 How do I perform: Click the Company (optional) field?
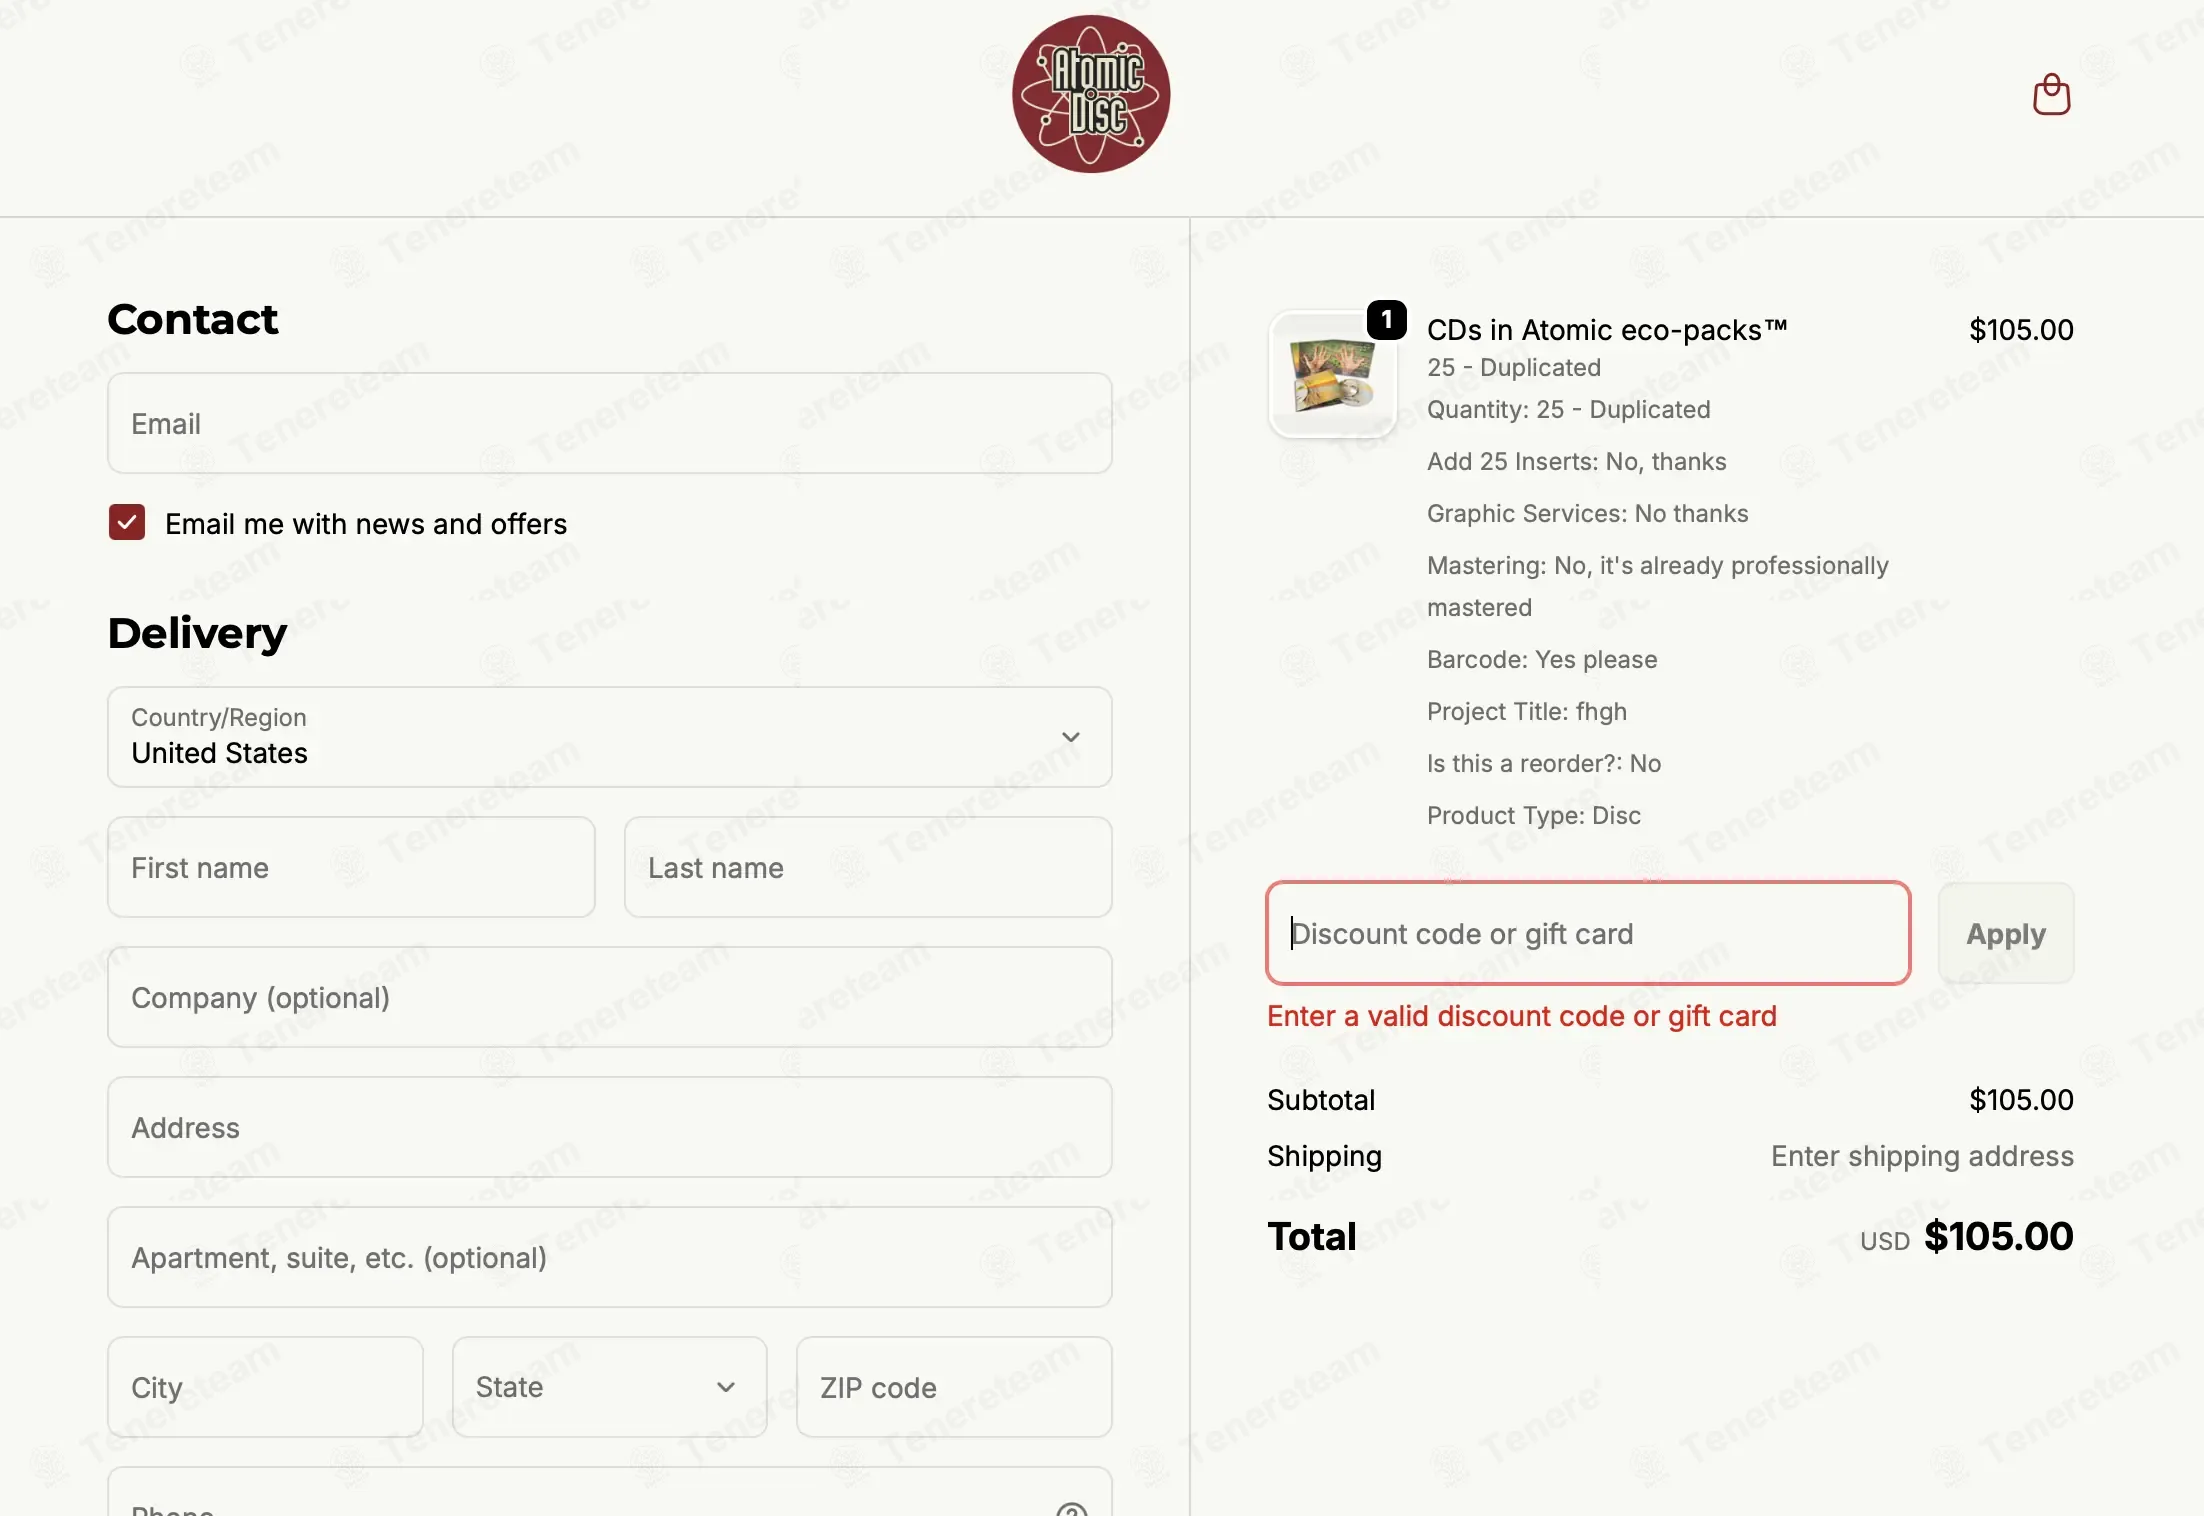click(610, 997)
